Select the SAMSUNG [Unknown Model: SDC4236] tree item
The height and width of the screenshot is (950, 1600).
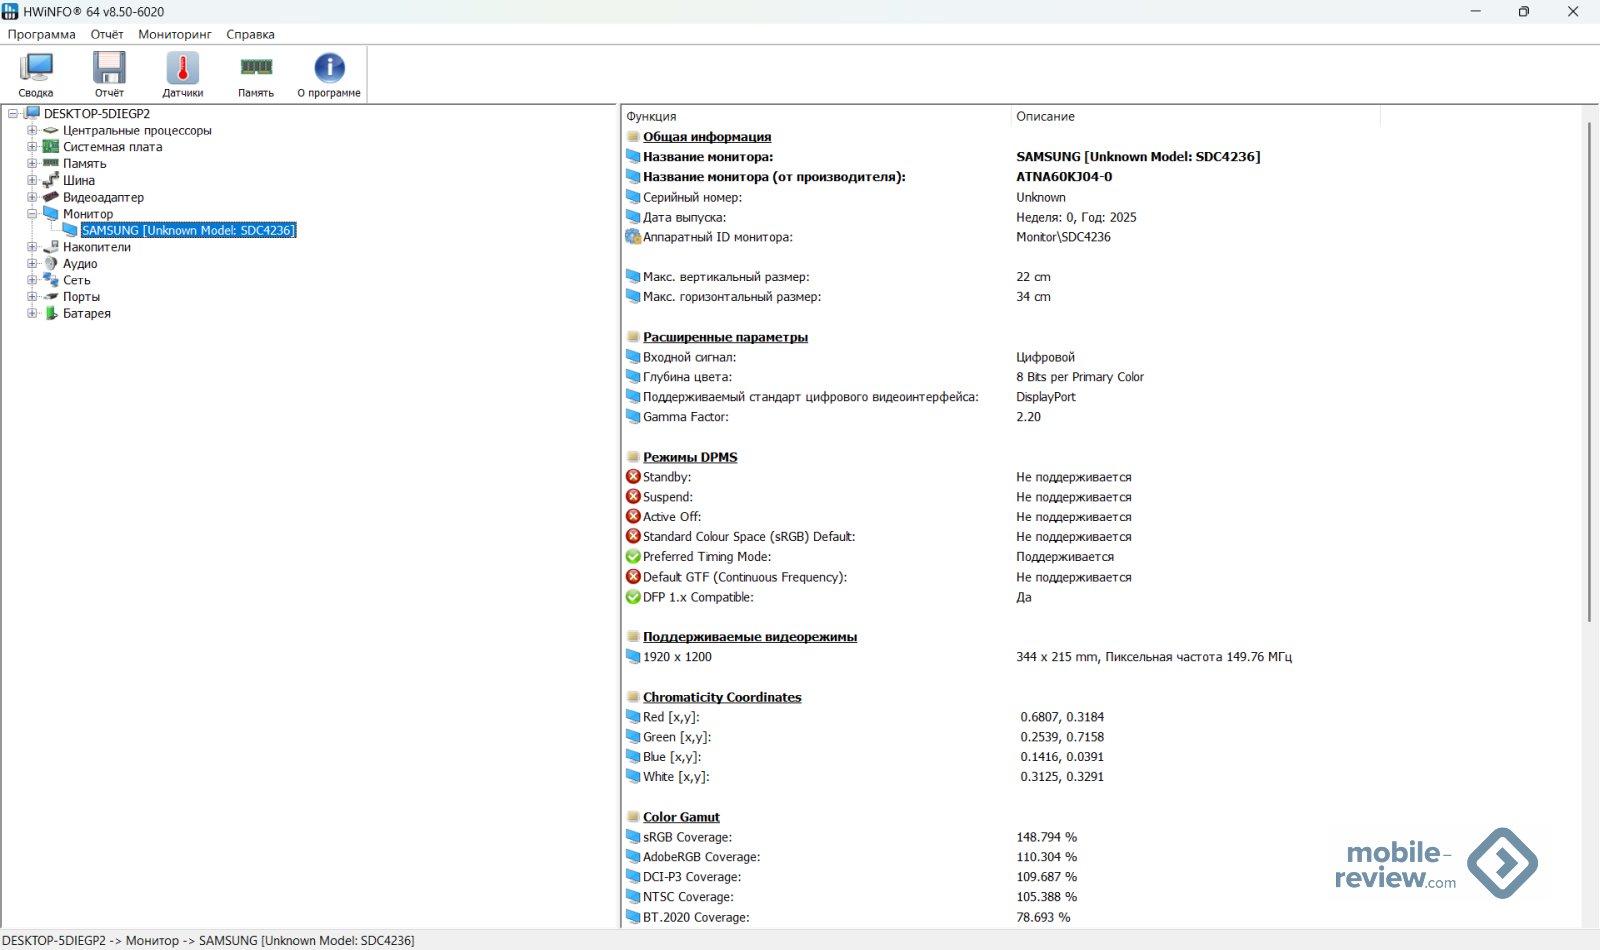188,230
